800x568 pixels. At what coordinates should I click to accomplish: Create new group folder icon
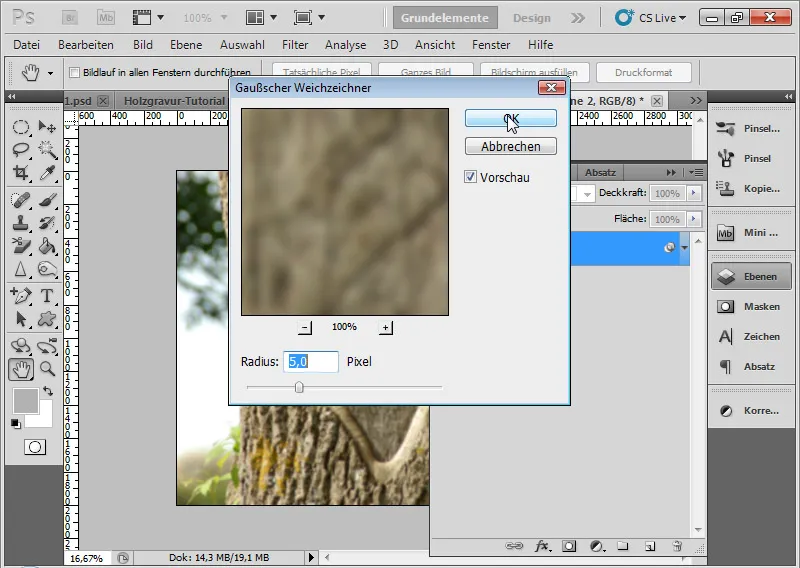[x=622, y=546]
